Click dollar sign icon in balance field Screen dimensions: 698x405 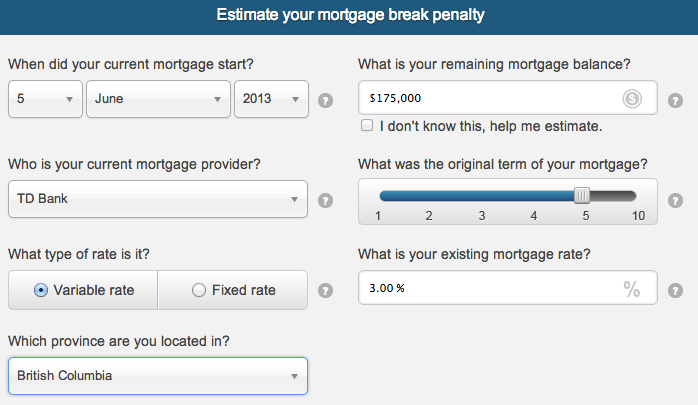click(631, 98)
